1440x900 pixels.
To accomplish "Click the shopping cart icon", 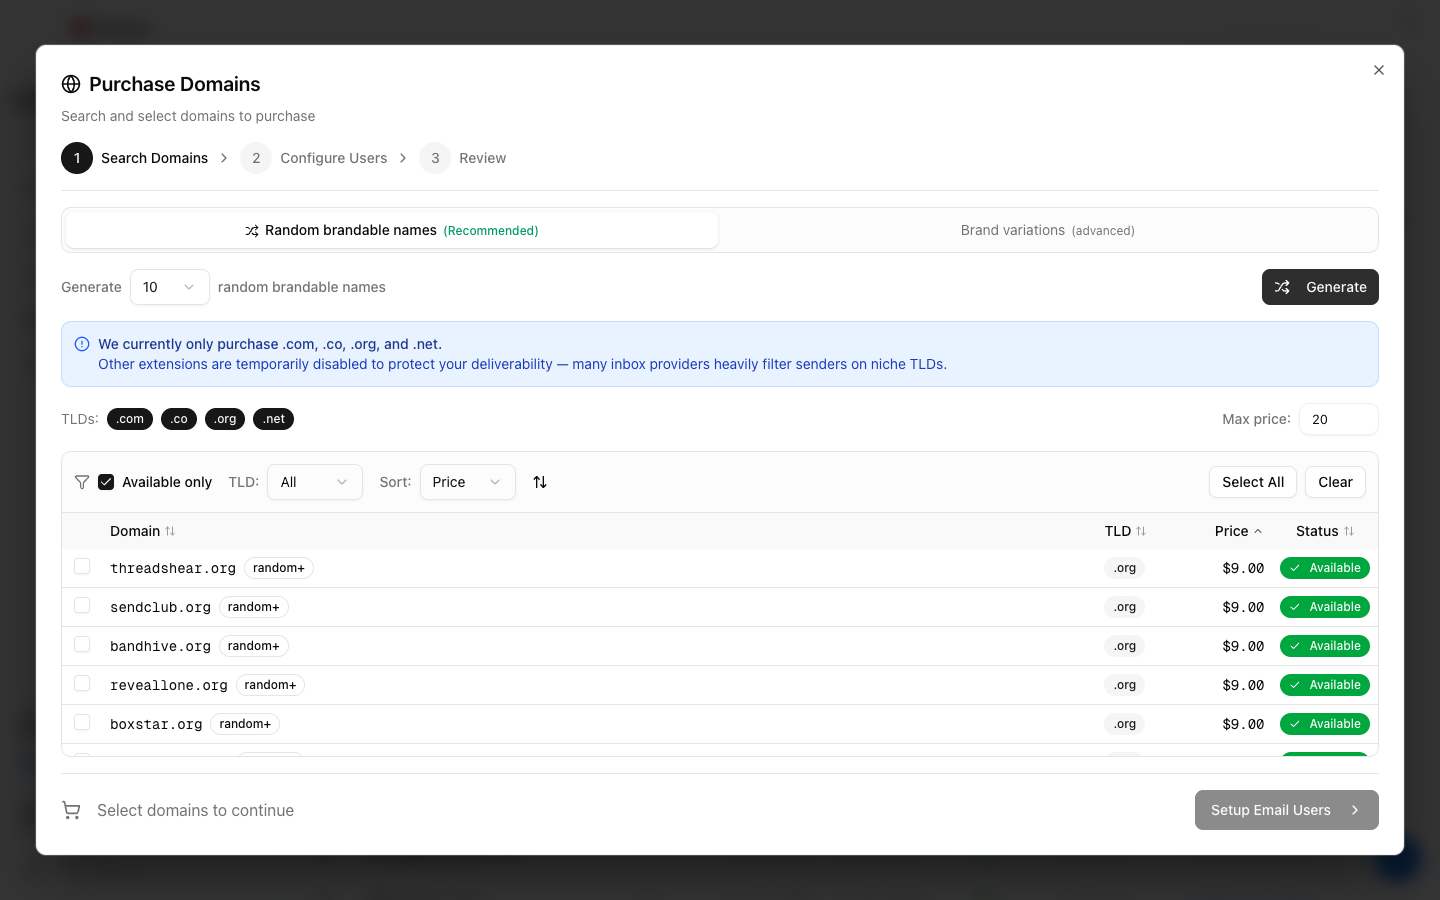I will [71, 810].
